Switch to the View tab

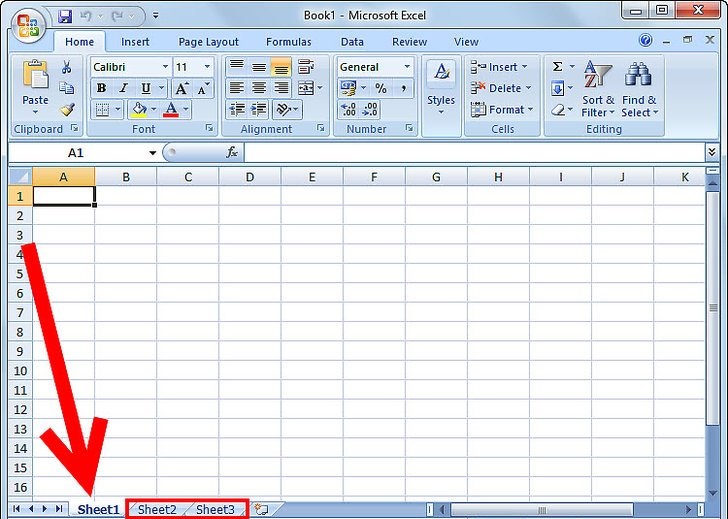coord(466,42)
